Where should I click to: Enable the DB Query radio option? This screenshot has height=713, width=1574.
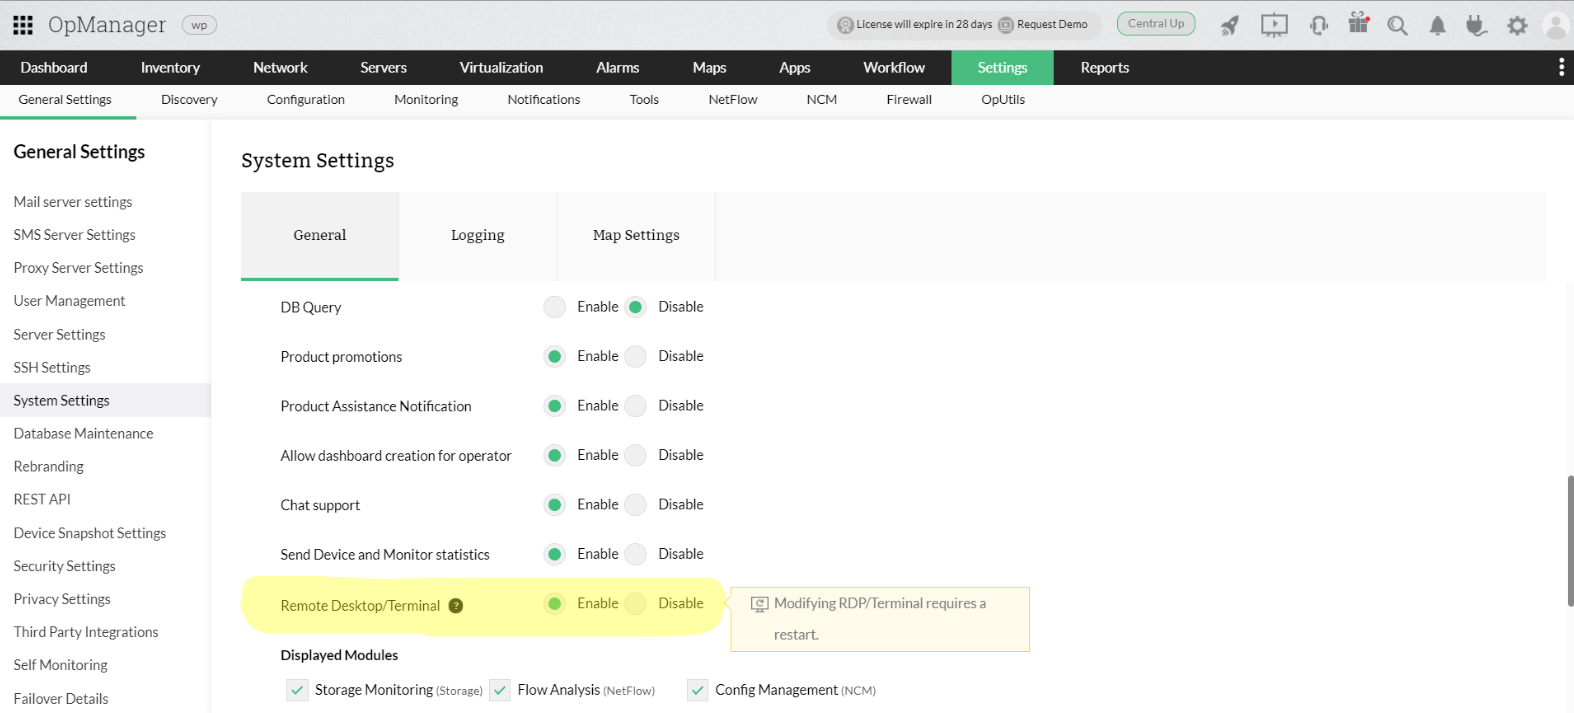555,307
